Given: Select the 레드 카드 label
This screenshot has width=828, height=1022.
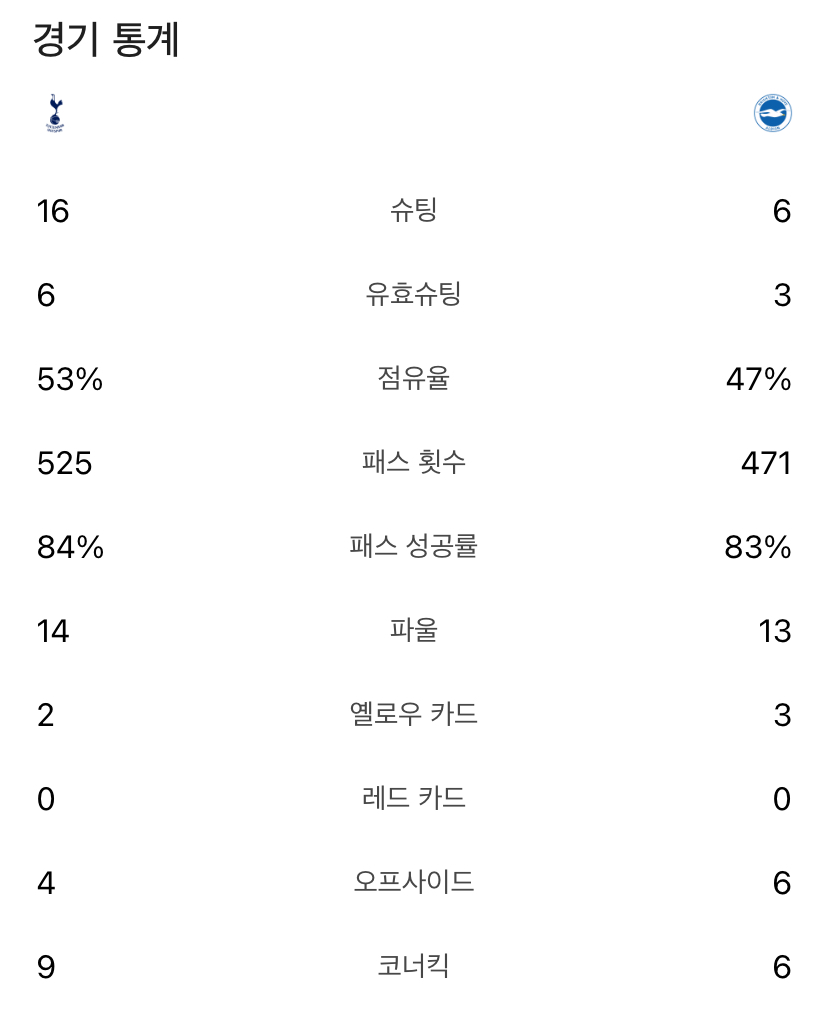Looking at the screenshot, I should [x=413, y=798].
